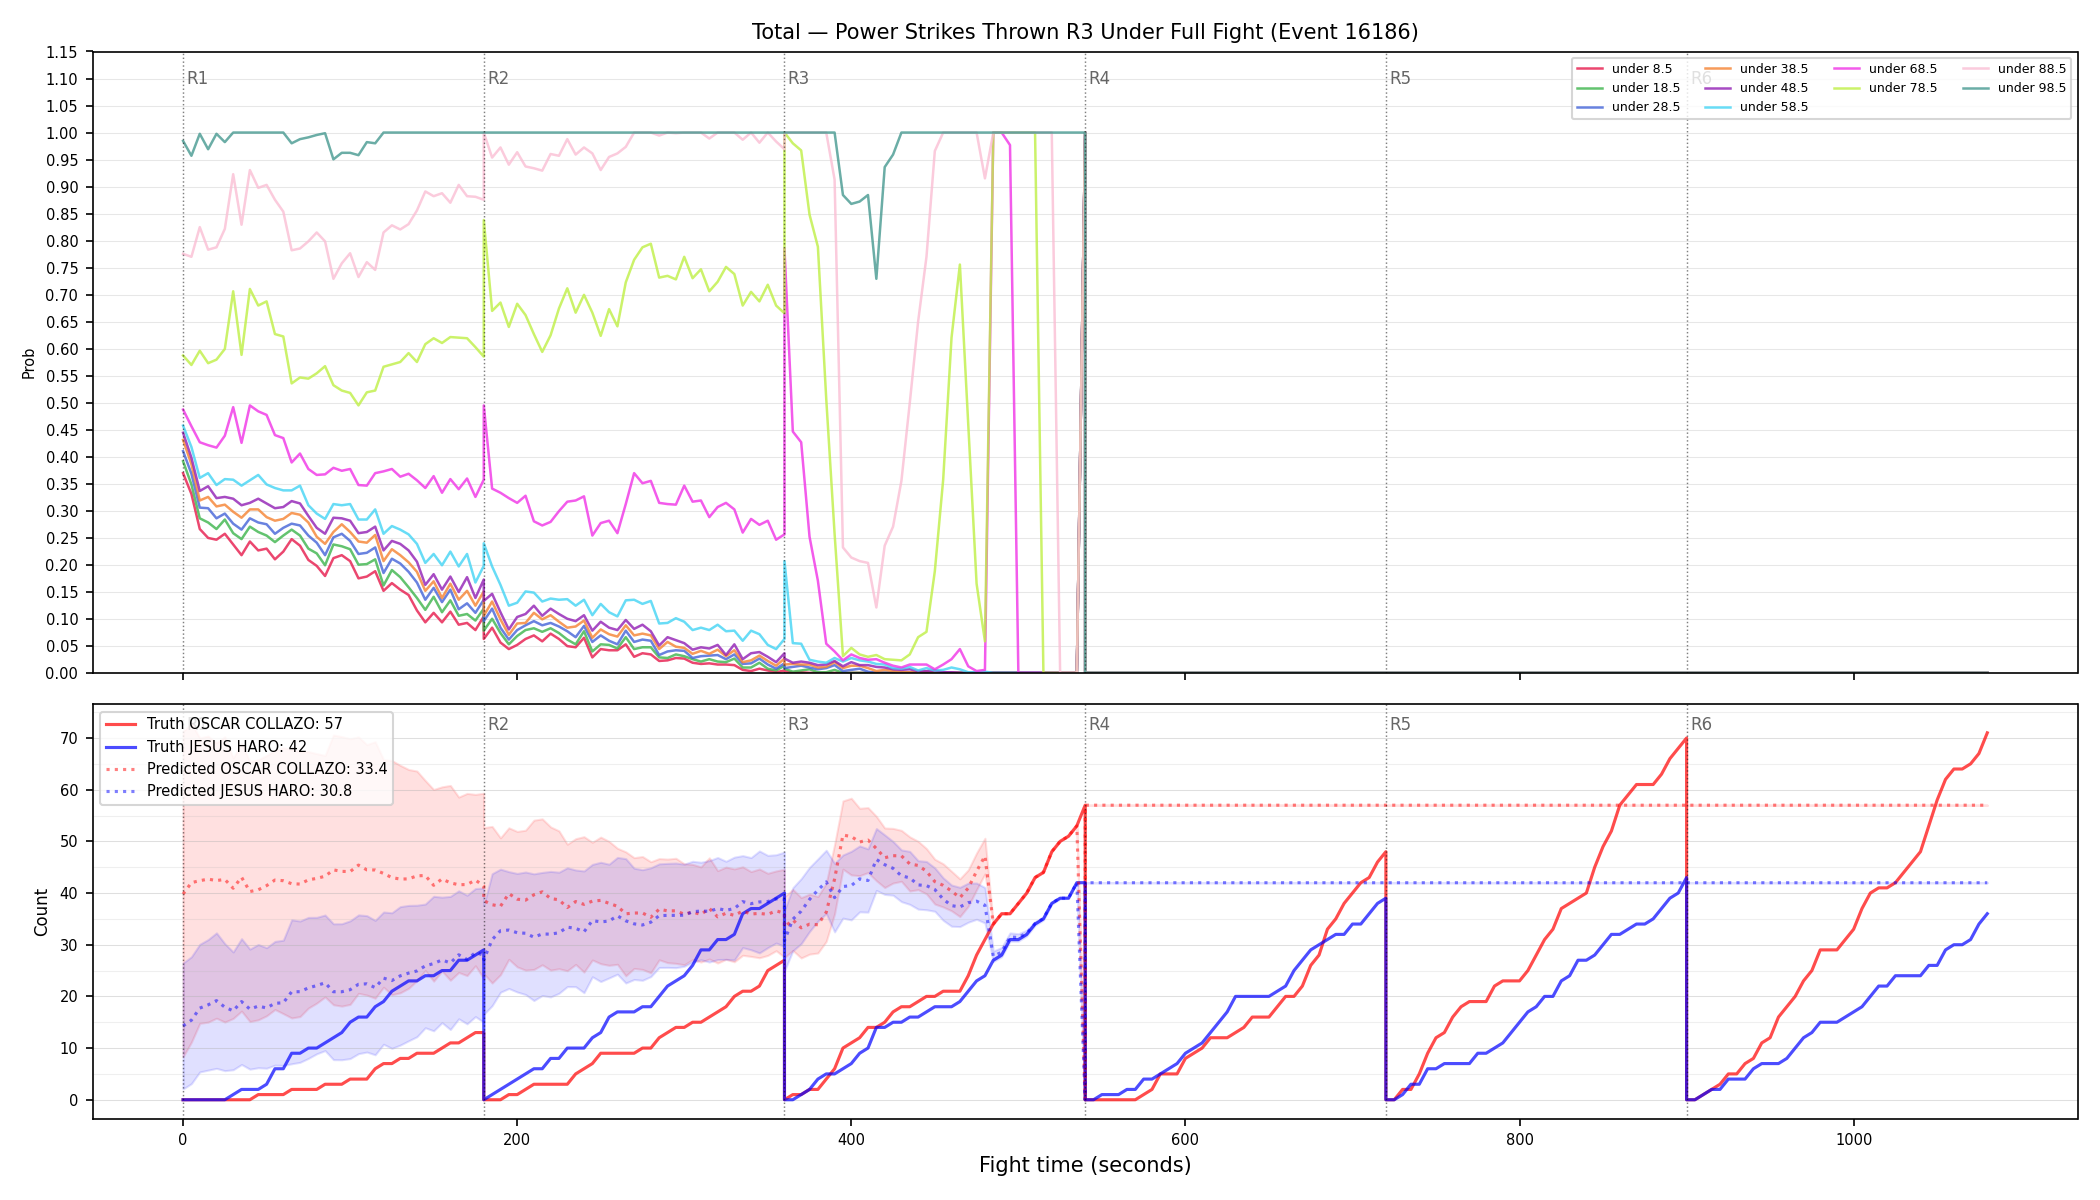2100x1200 pixels.
Task: Click the 'under 88.5' legend color line
Action: [1976, 69]
